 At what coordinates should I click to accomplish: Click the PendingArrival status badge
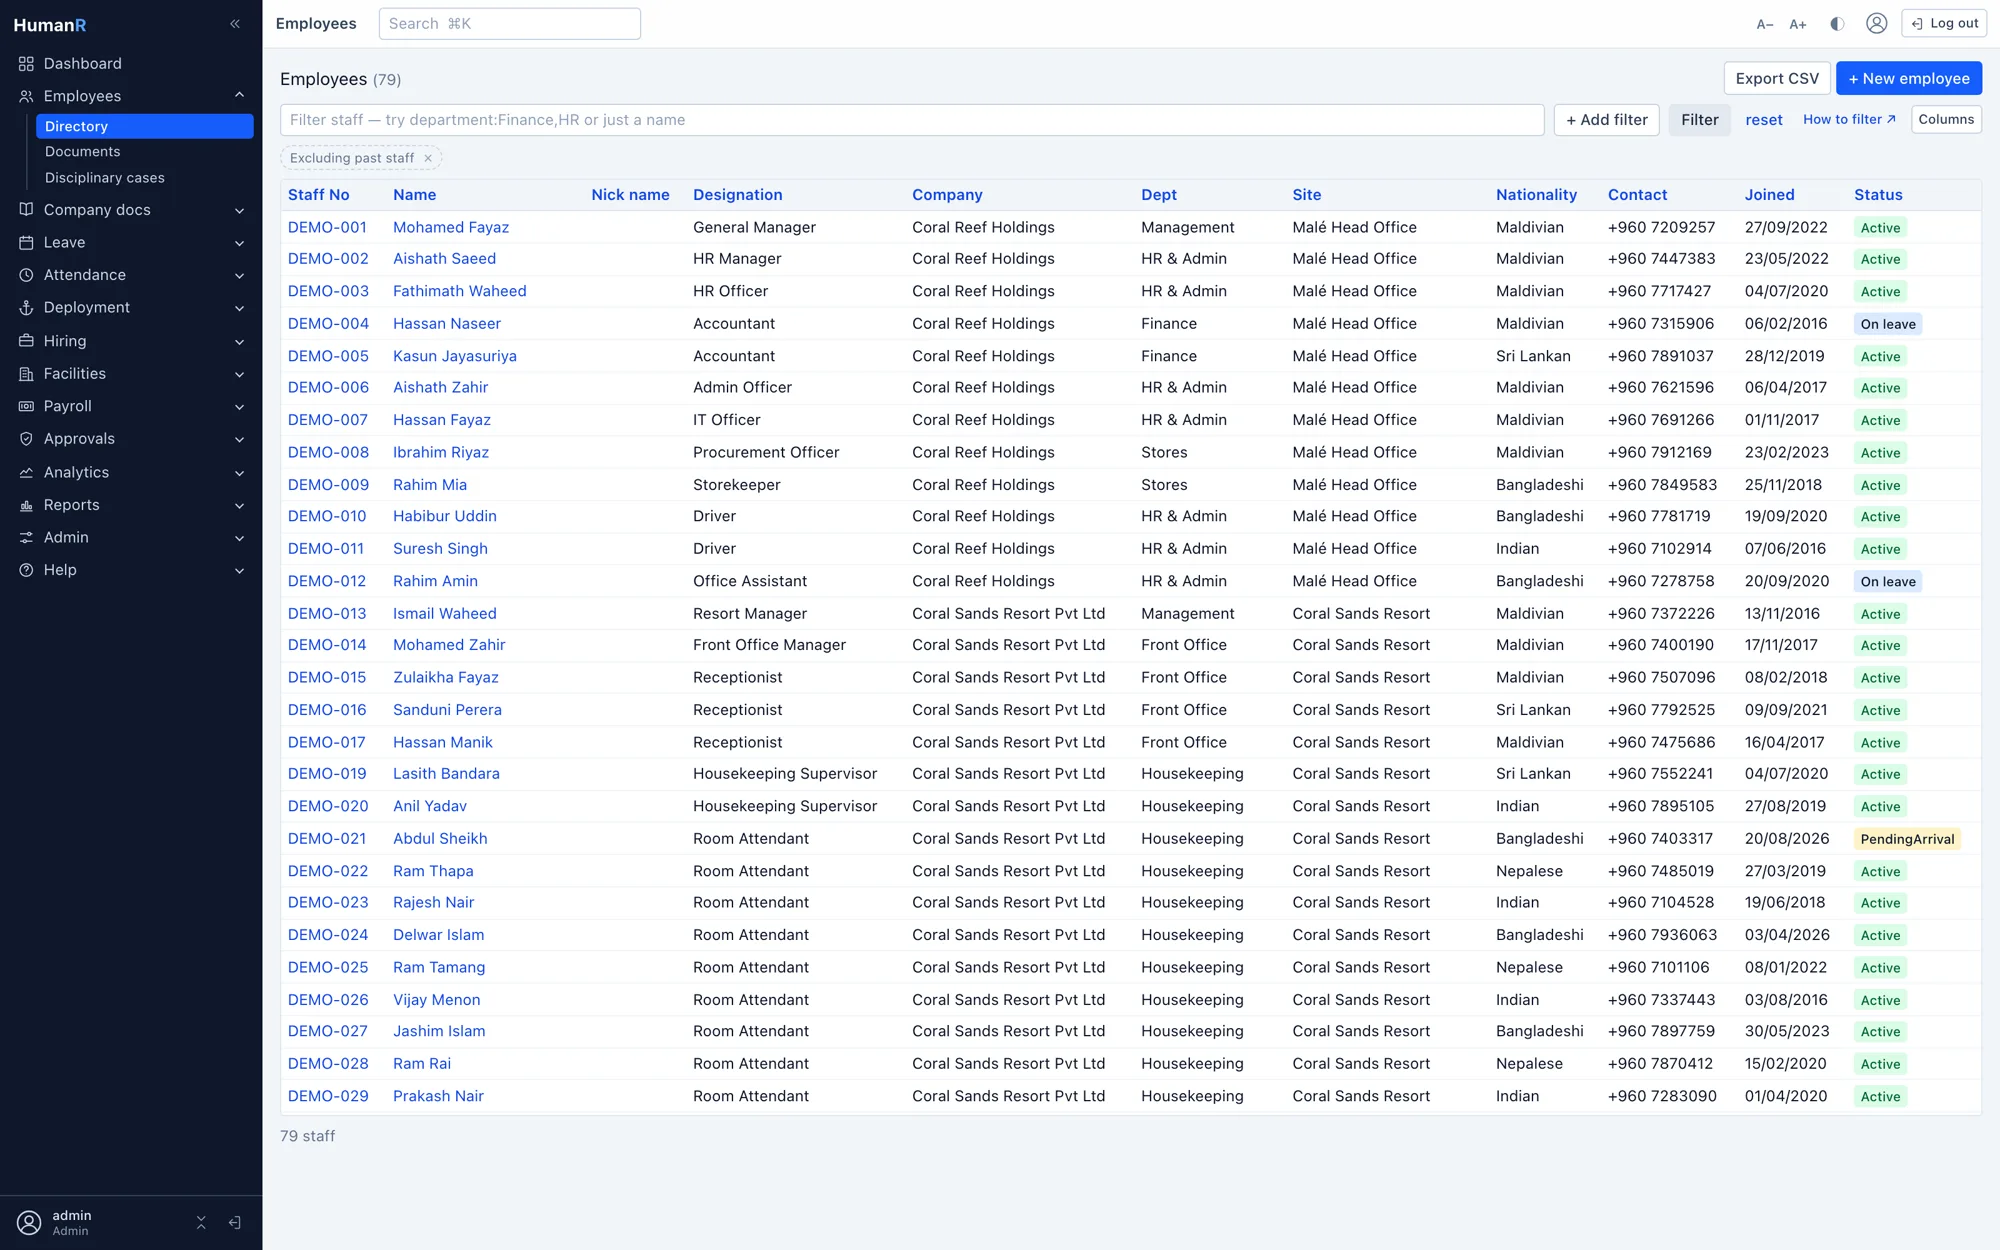(x=1907, y=839)
